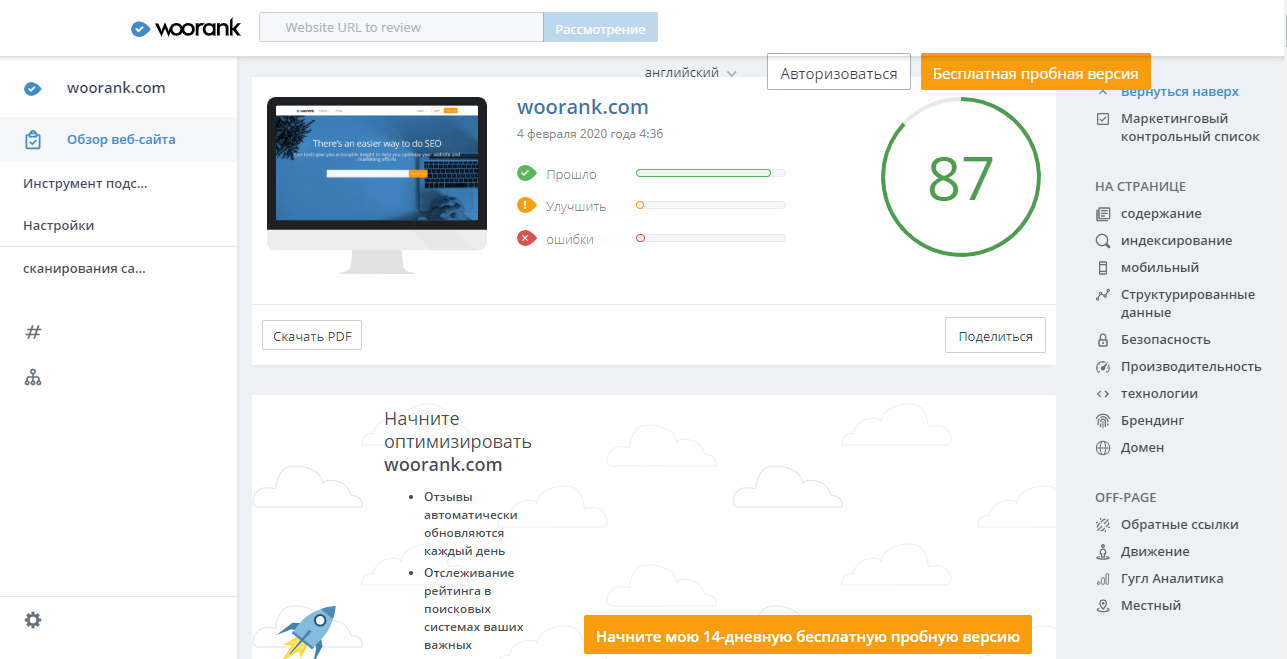Jump to Безопасность section
Image resolution: width=1287 pixels, height=659 pixels.
pyautogui.click(x=1166, y=340)
